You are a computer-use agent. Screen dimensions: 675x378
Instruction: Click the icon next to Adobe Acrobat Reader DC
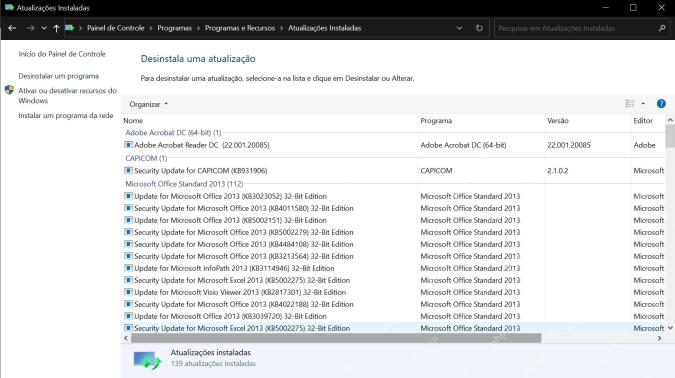(128, 145)
